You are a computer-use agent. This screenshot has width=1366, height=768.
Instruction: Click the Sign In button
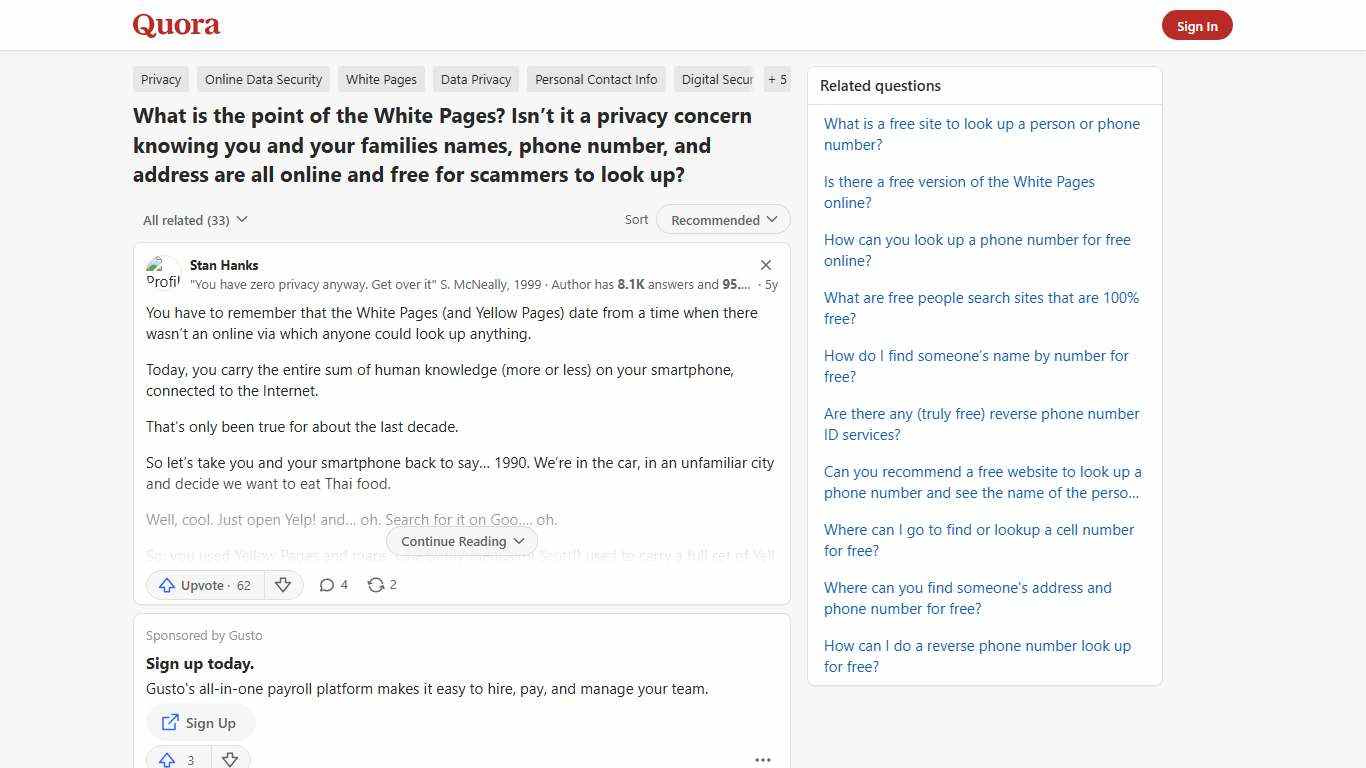click(1197, 25)
